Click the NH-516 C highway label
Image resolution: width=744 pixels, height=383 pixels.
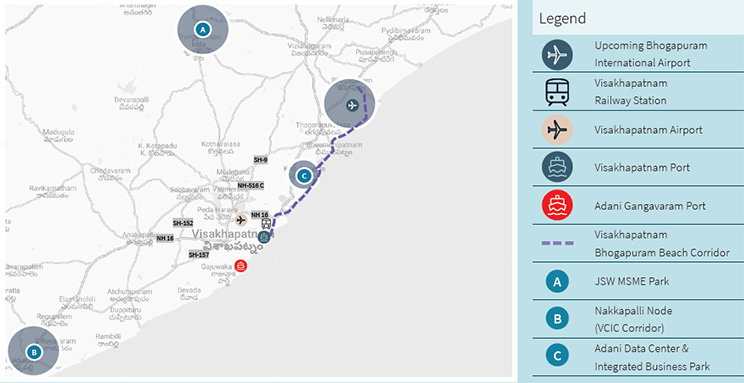coord(251,186)
